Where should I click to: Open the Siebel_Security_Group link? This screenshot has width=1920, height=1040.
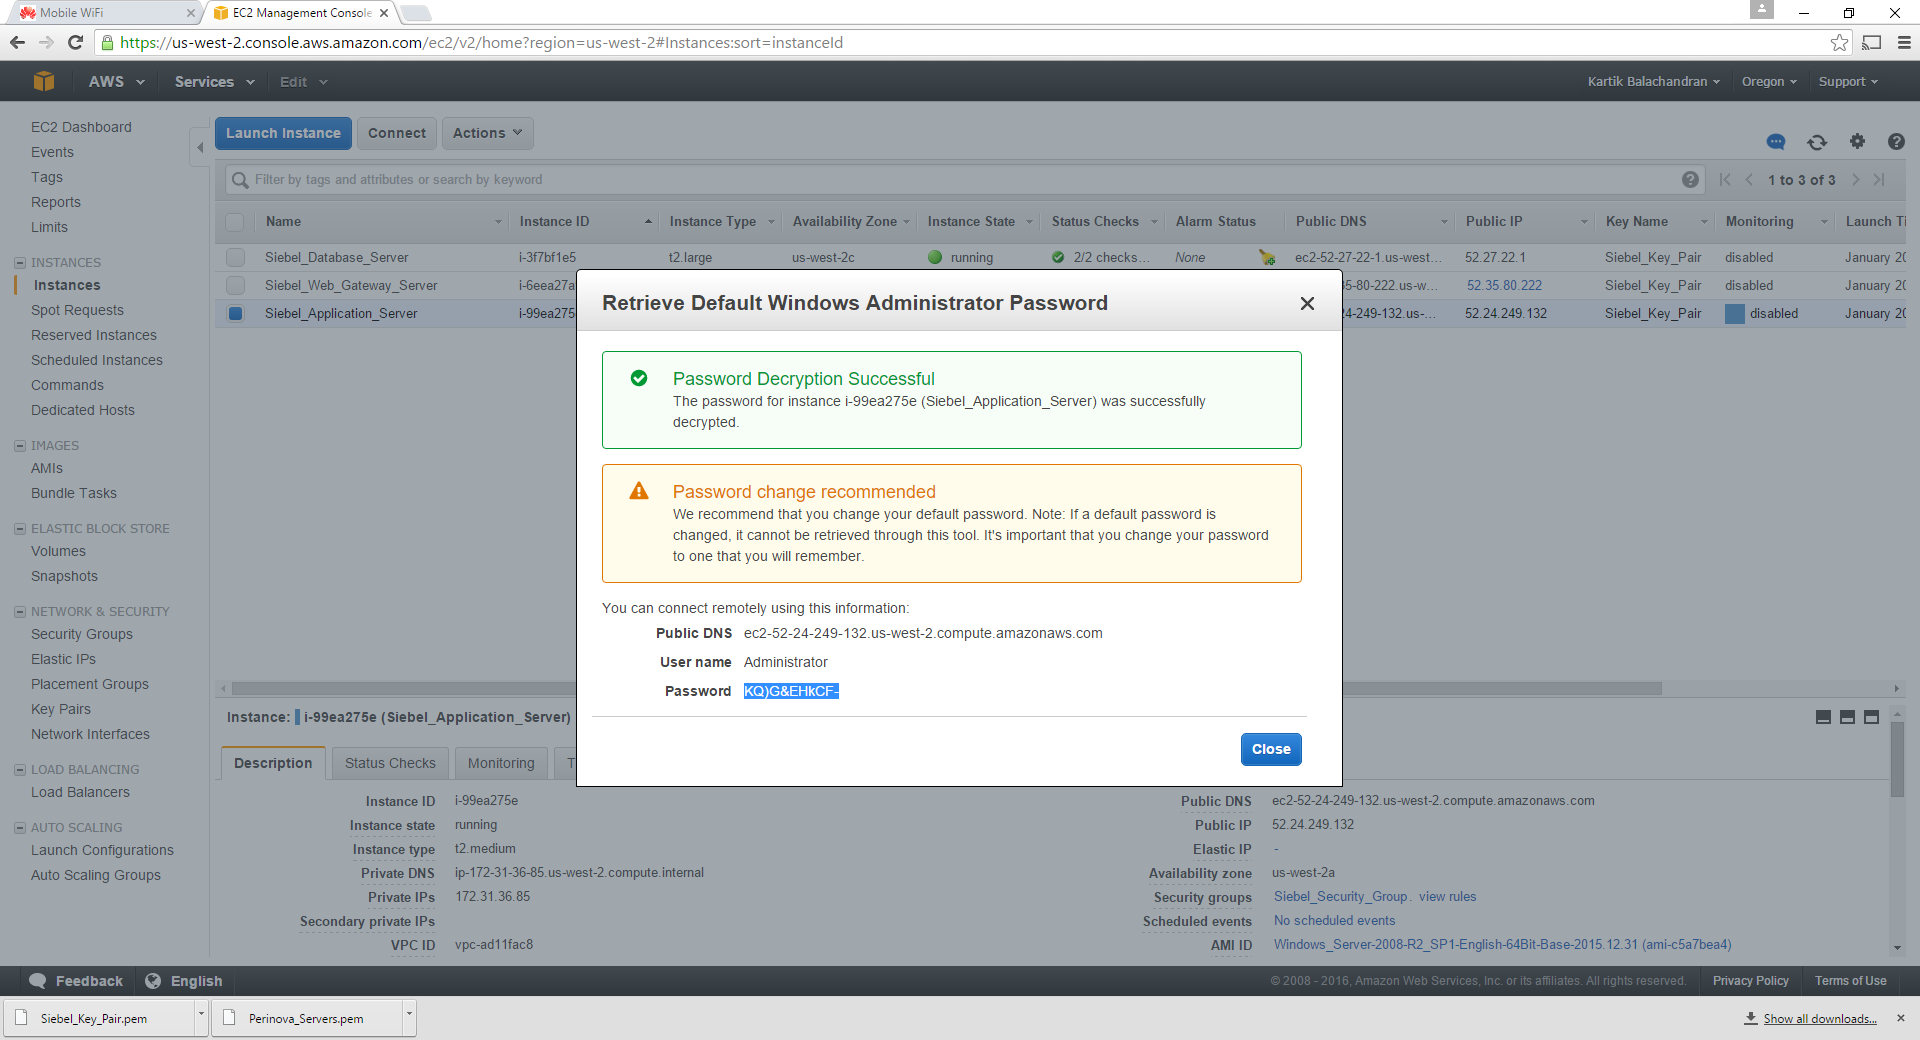coord(1340,897)
